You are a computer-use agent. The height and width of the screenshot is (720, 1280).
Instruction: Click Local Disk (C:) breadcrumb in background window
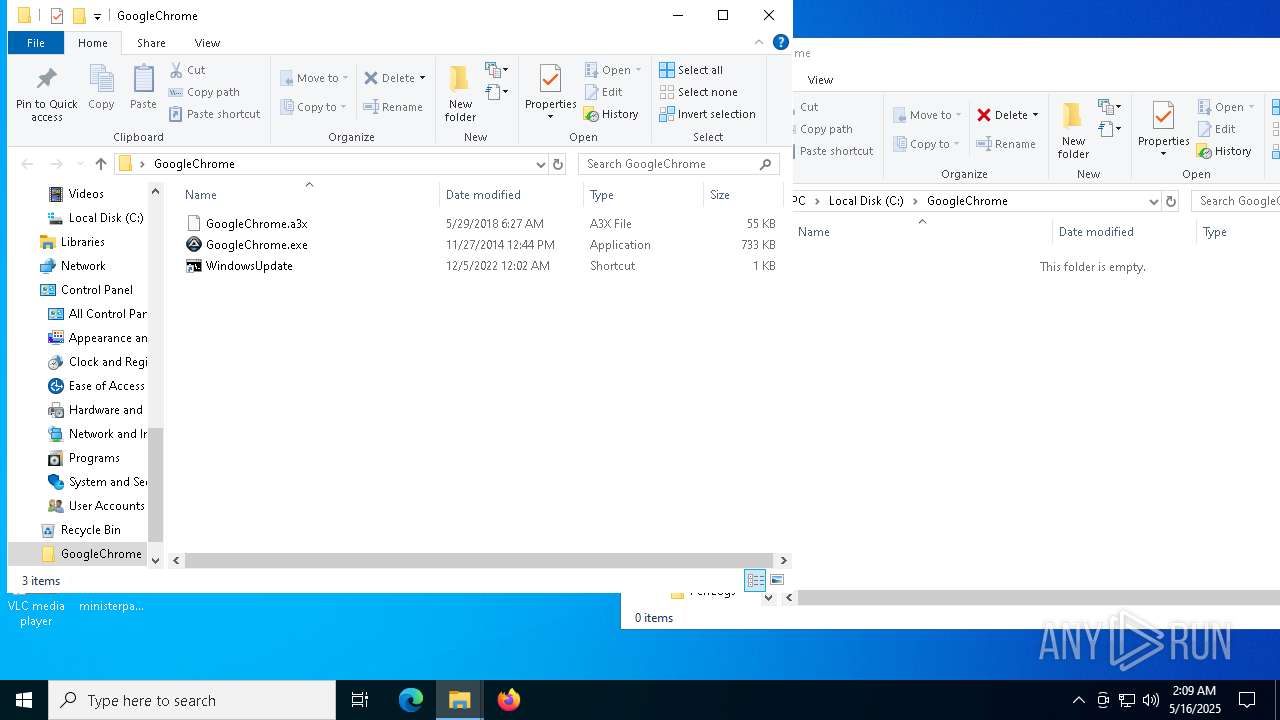[x=866, y=201]
